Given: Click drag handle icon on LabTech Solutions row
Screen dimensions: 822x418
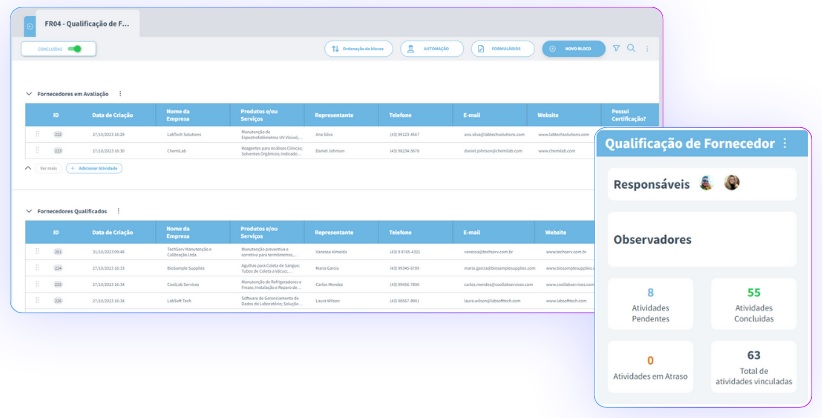Looking at the screenshot, I should 38,133.
